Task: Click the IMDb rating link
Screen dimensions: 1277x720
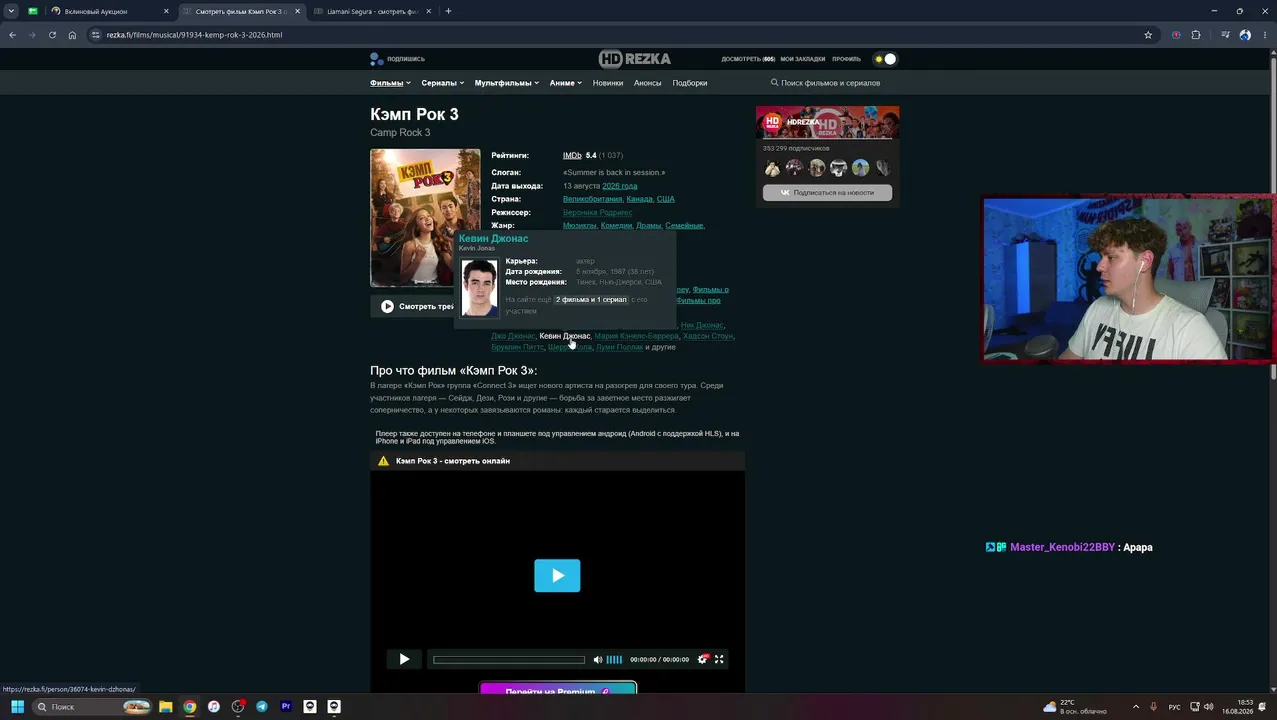Action: point(572,156)
